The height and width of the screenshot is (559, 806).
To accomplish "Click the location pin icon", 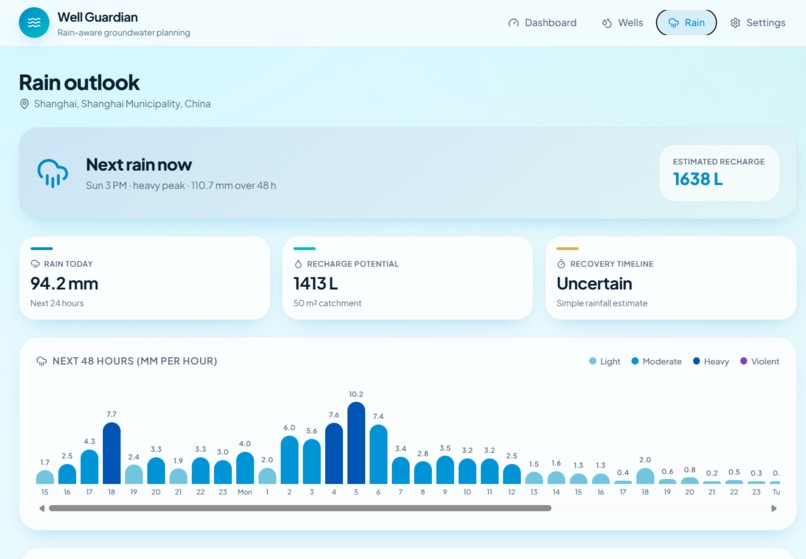I will point(24,104).
